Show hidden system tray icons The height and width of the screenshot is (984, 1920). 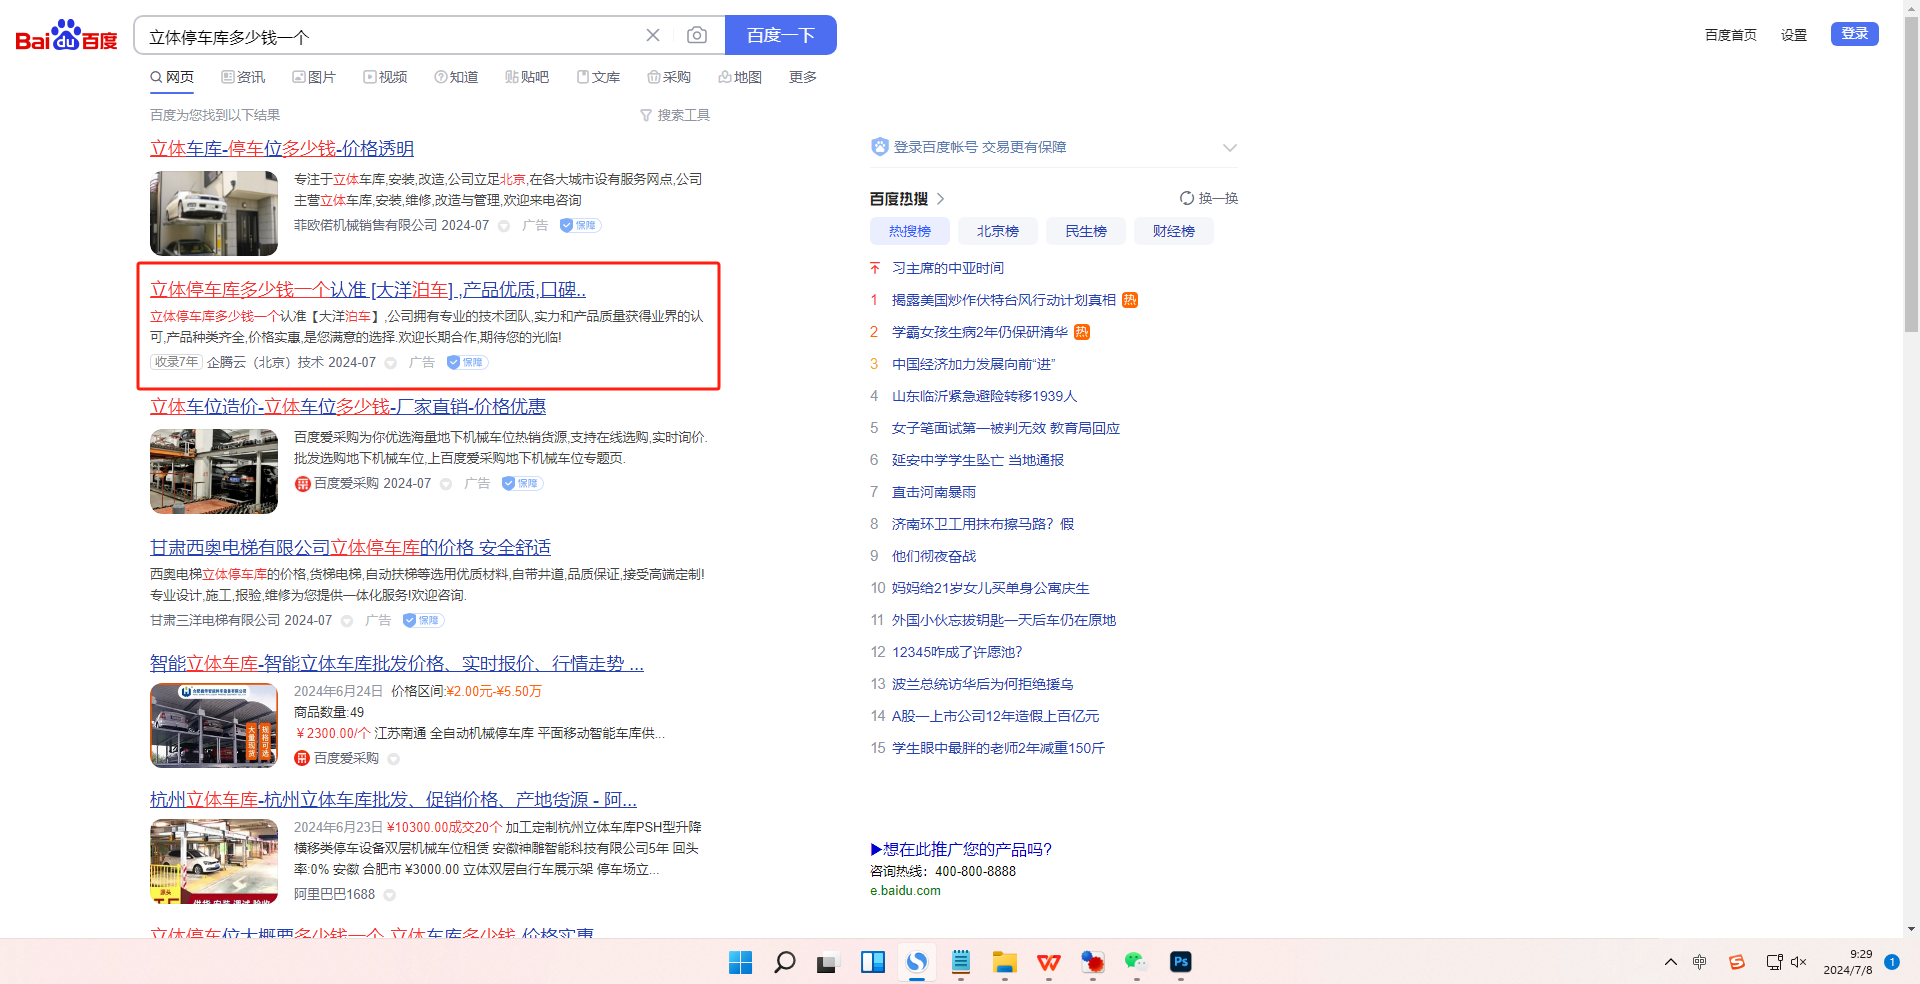[x=1670, y=962]
